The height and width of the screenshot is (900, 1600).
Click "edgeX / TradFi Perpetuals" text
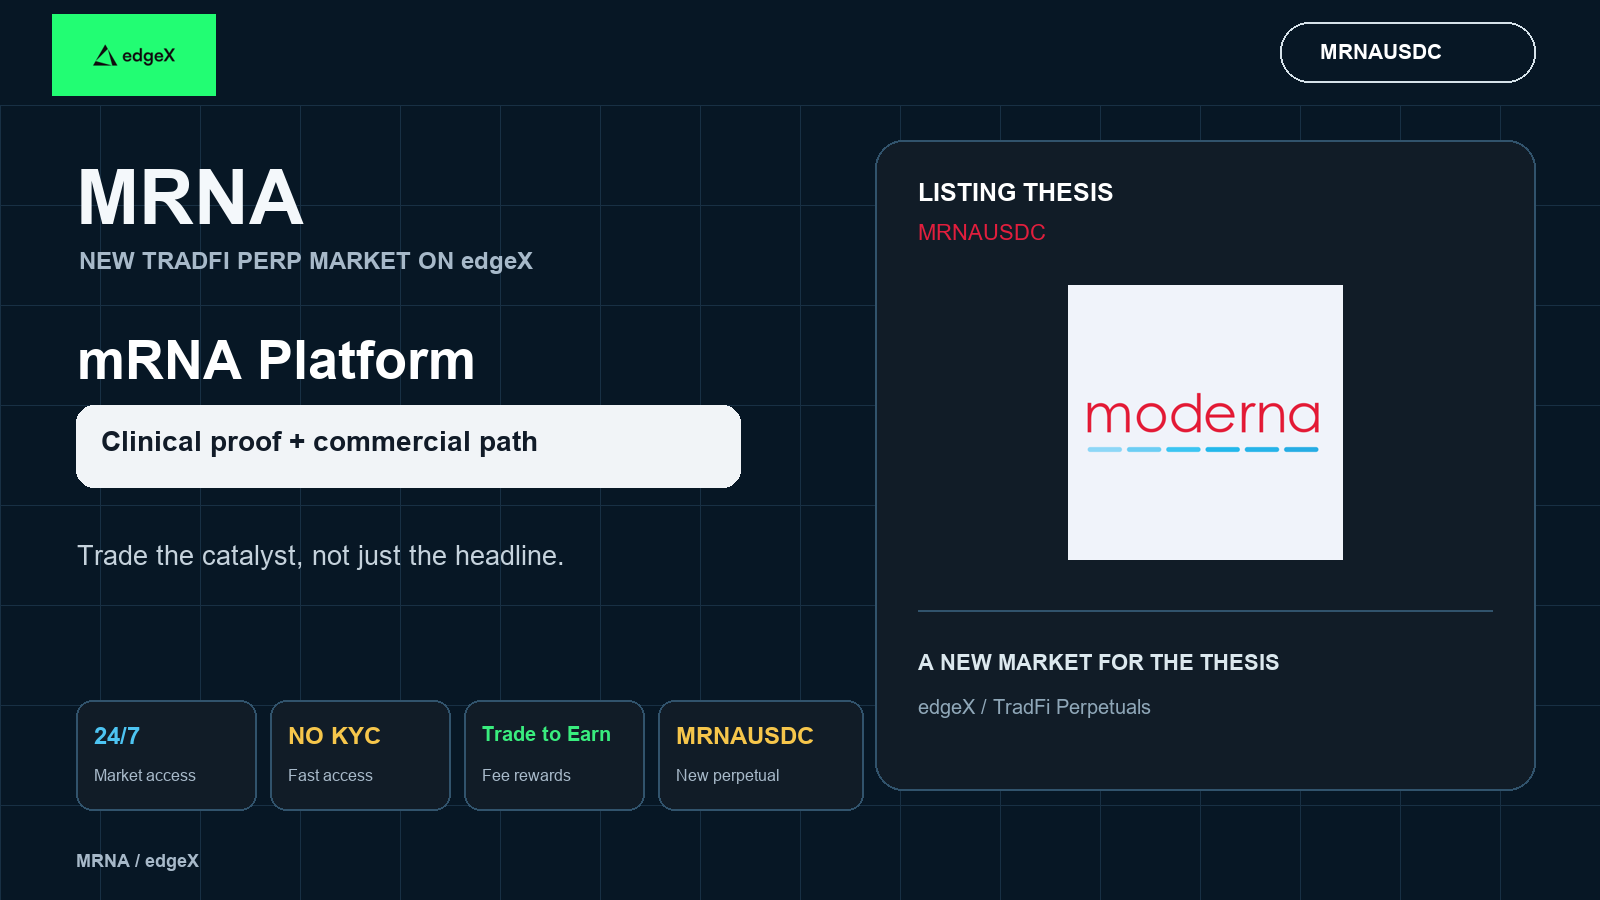1034,707
